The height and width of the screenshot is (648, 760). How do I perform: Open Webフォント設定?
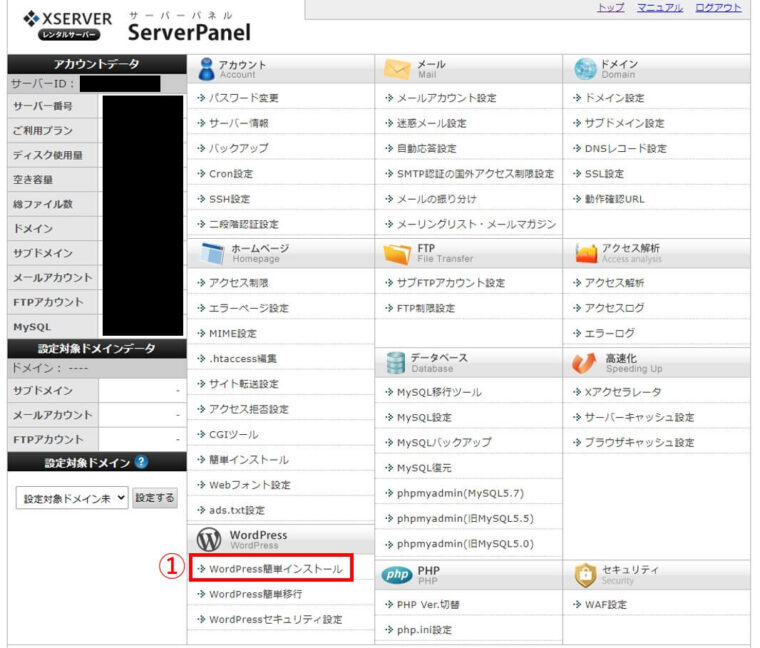point(250,485)
